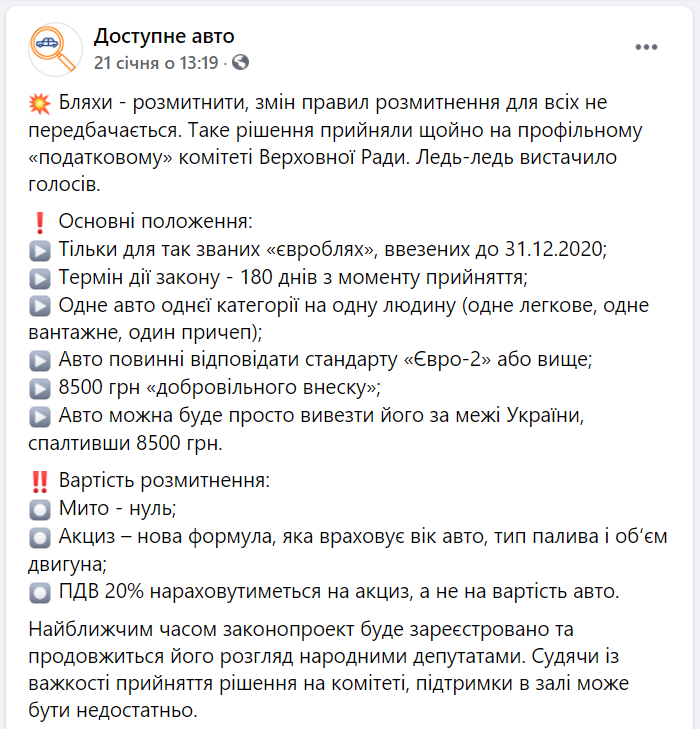Click the play bullet beside Тільки для так званих
Viewport: 700px width, 729px height.
(40, 251)
